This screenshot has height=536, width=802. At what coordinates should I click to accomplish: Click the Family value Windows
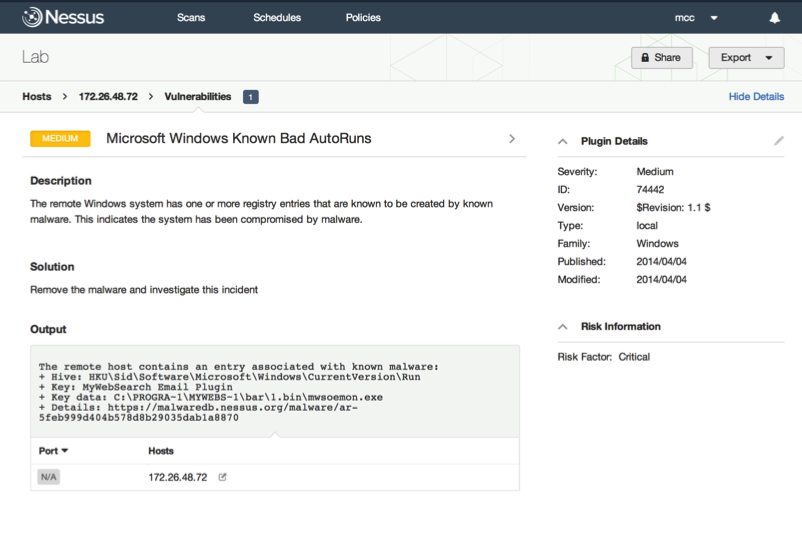[x=657, y=243]
